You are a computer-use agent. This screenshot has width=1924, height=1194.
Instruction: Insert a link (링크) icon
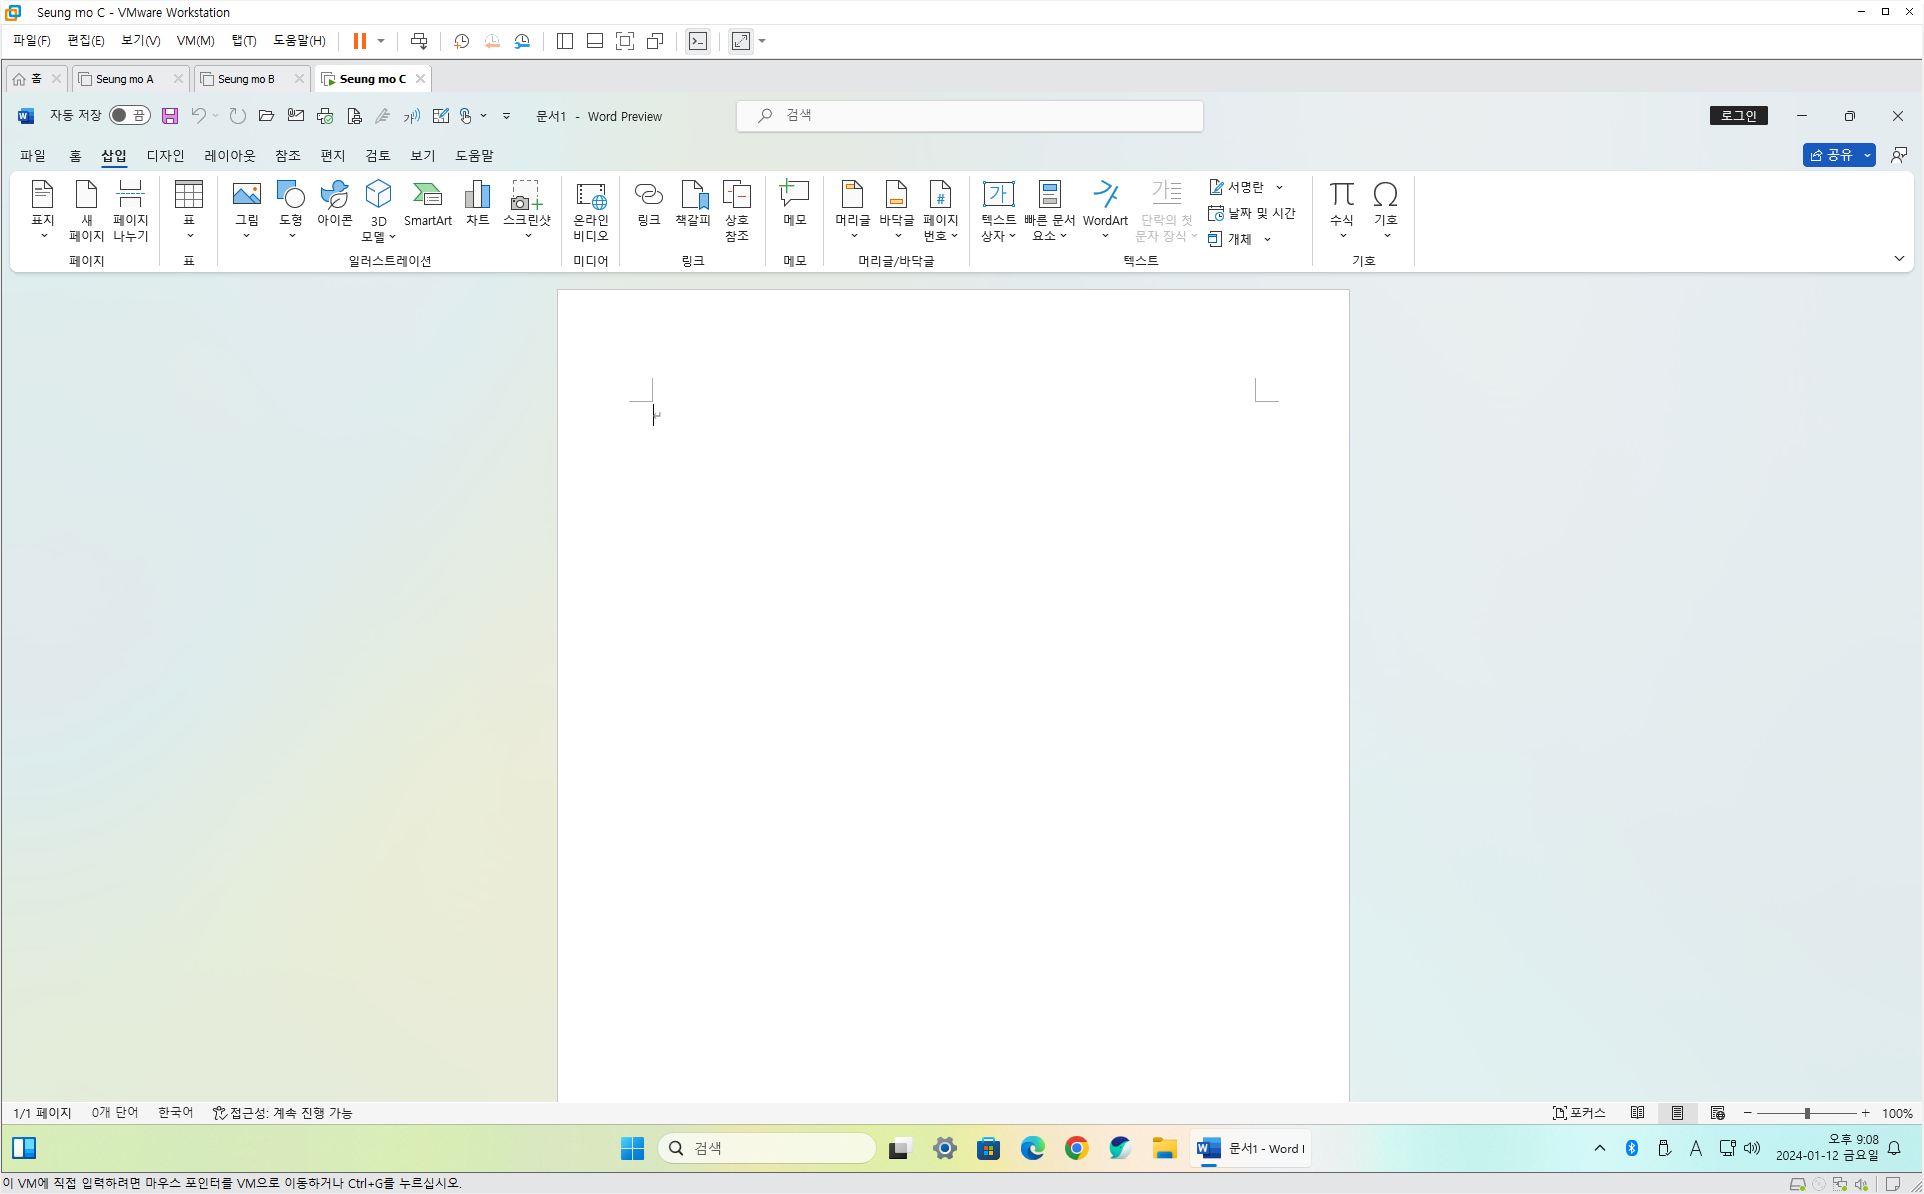[x=648, y=204]
